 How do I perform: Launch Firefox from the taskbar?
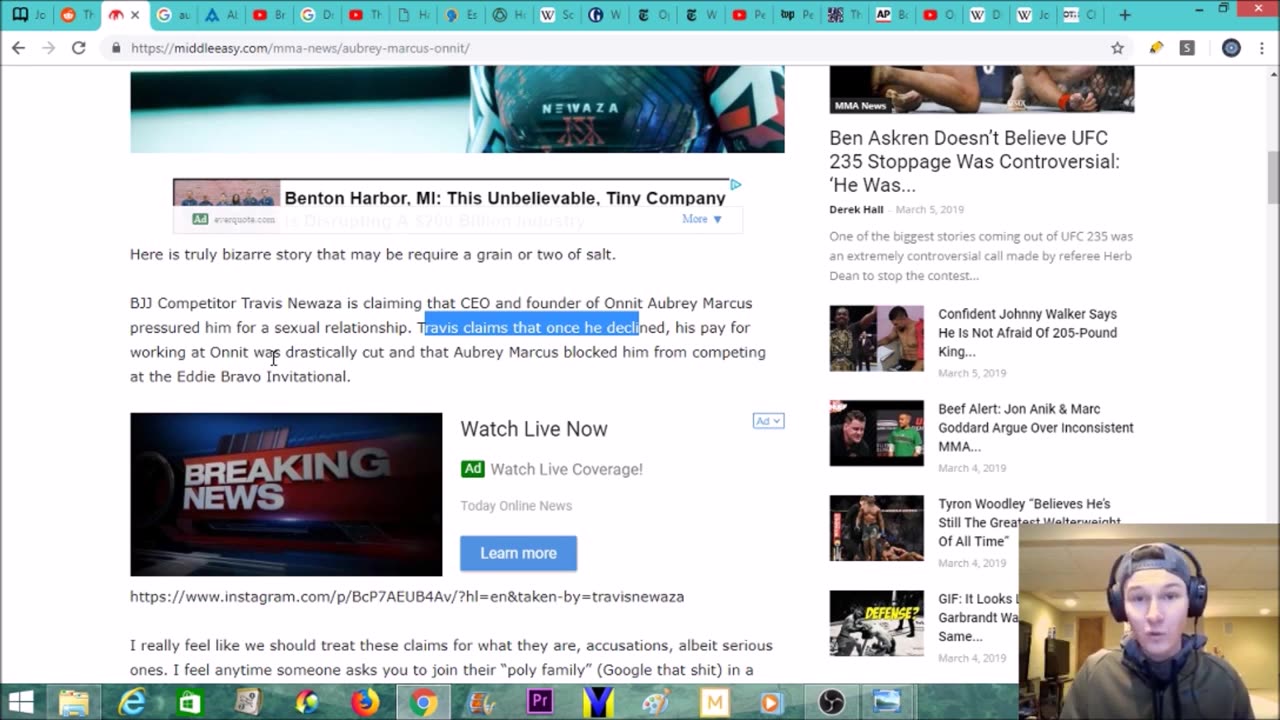365,702
